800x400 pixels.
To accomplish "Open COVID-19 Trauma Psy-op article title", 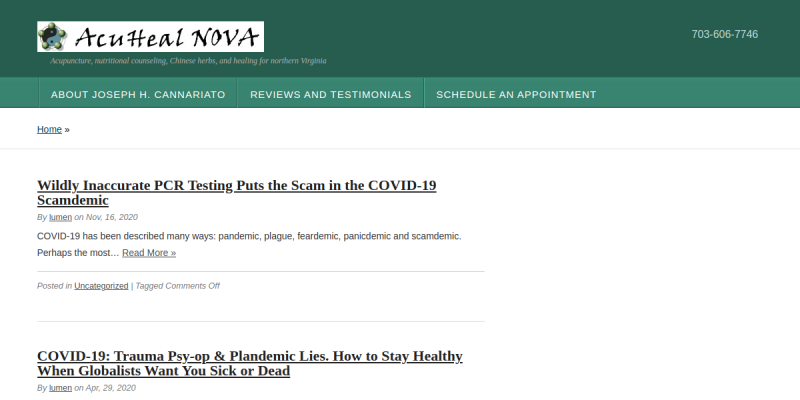I will click(x=250, y=363).
